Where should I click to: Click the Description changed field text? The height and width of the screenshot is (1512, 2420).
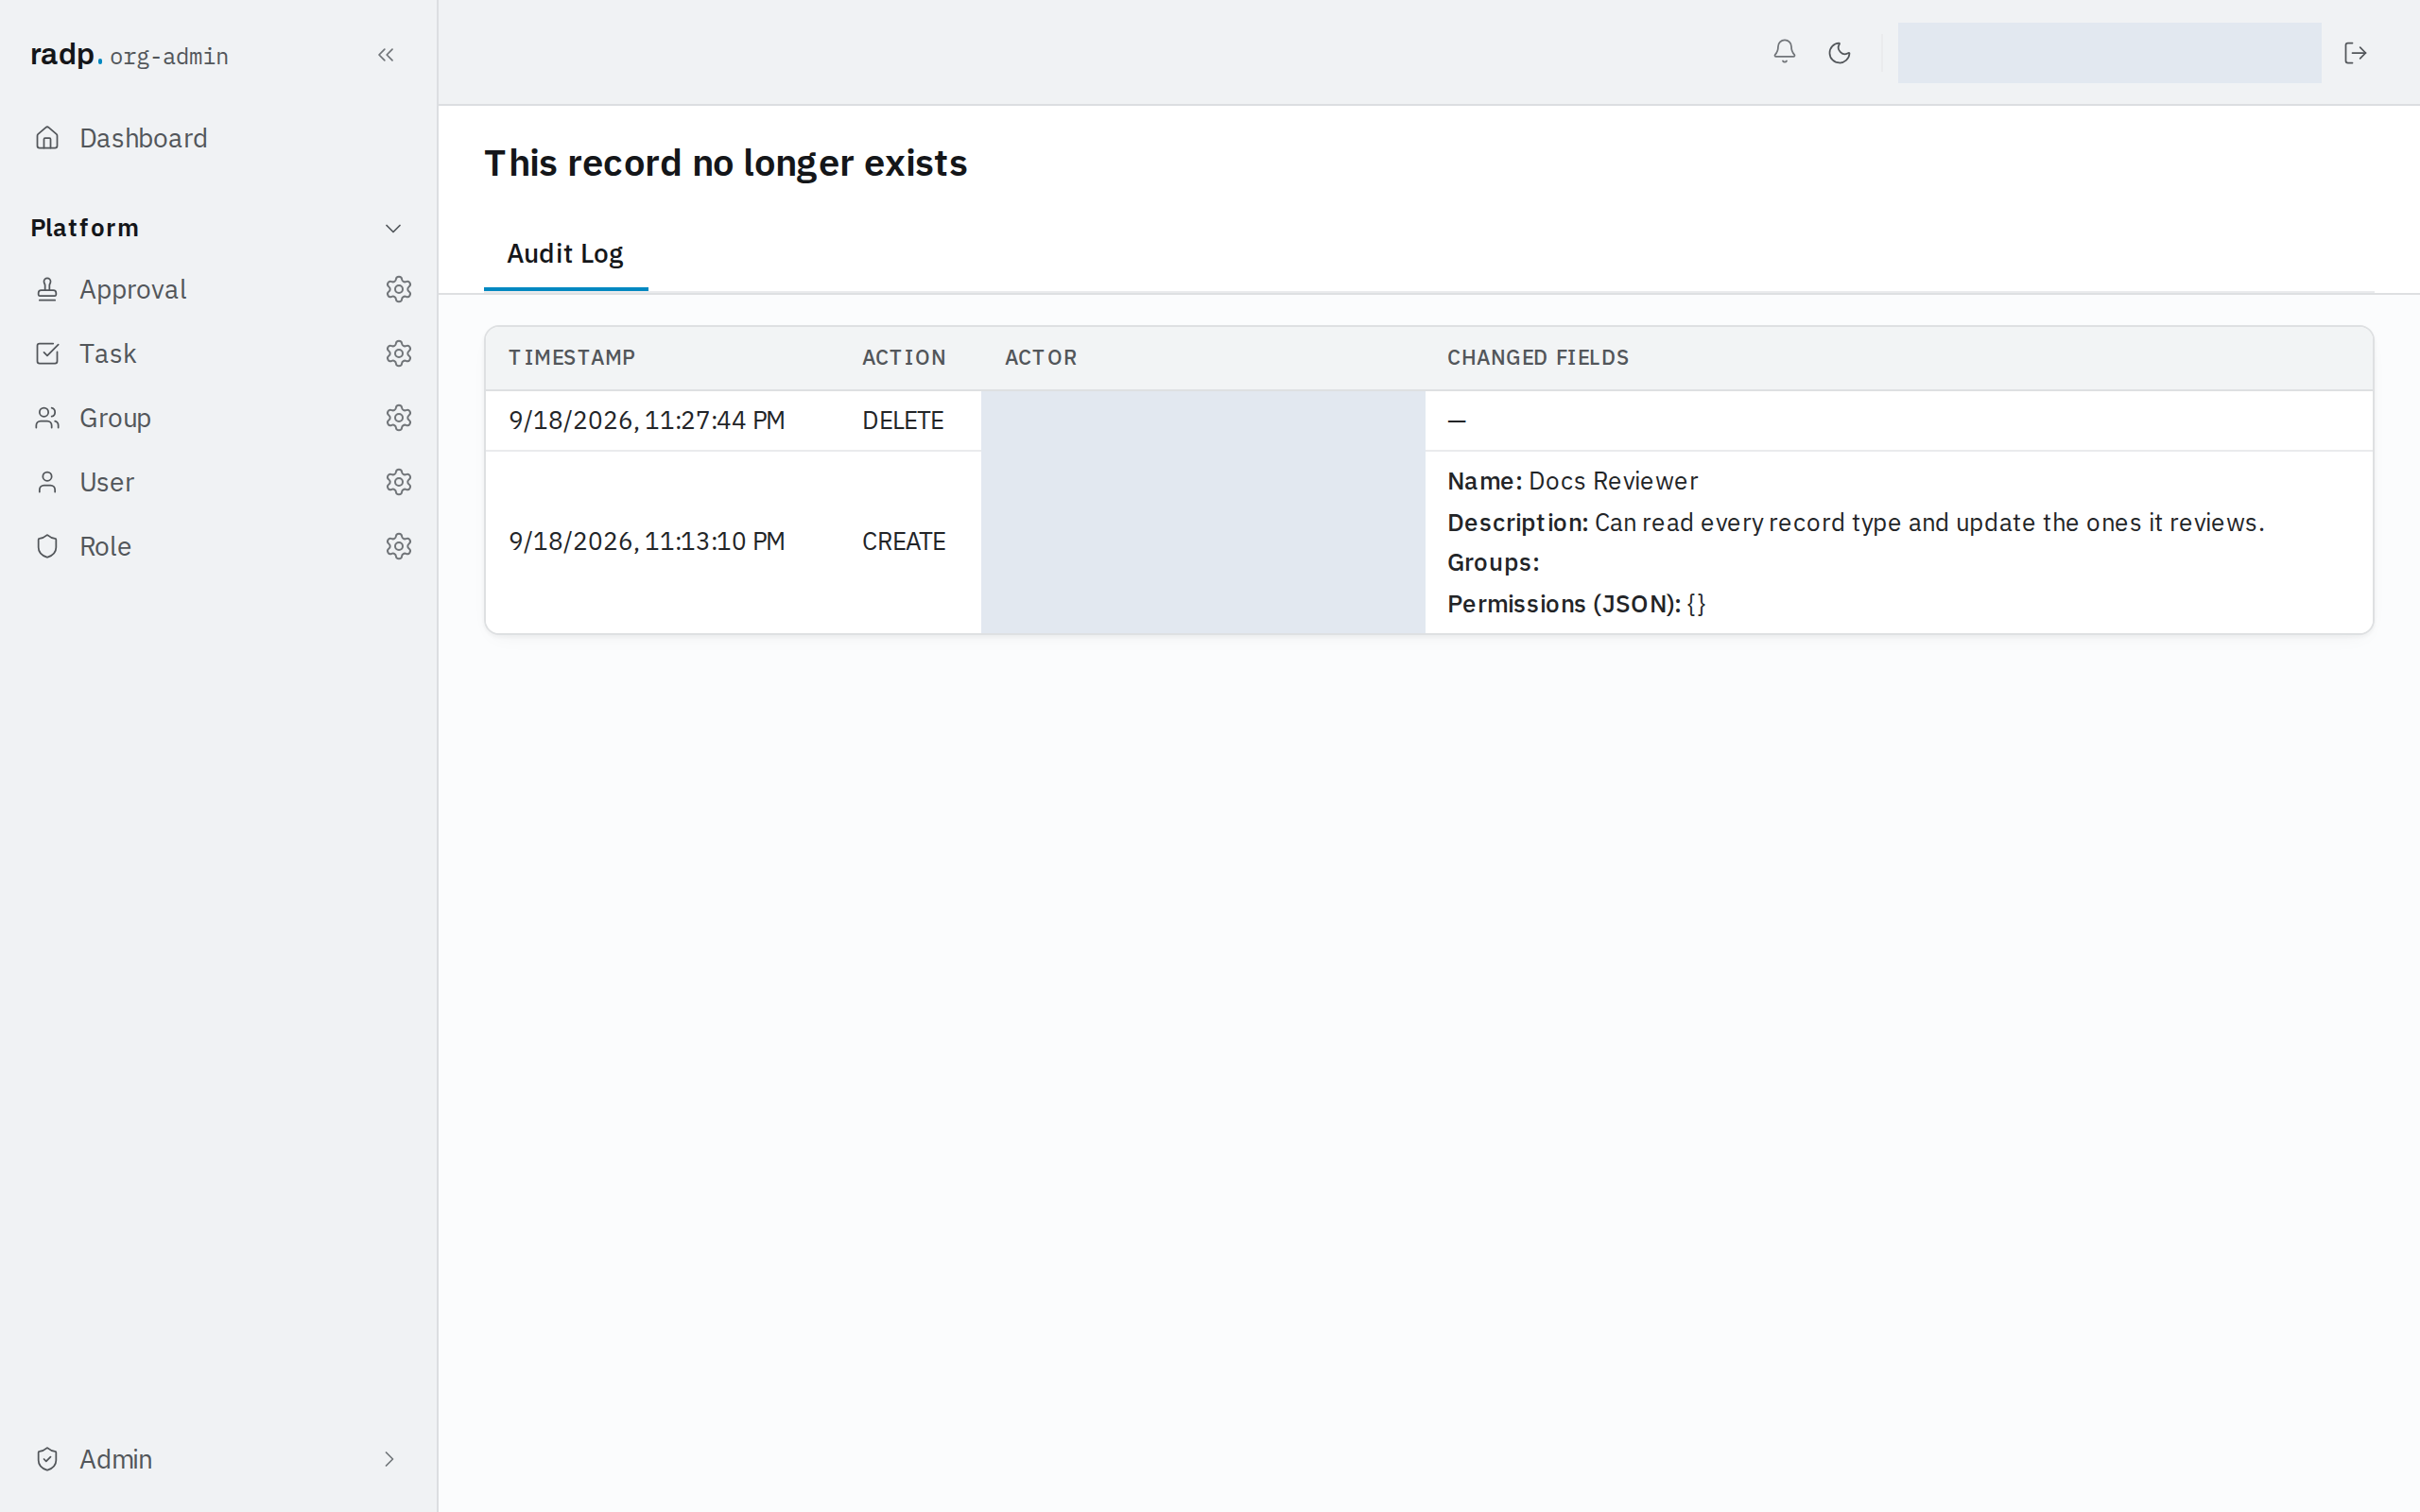[x=1855, y=522]
